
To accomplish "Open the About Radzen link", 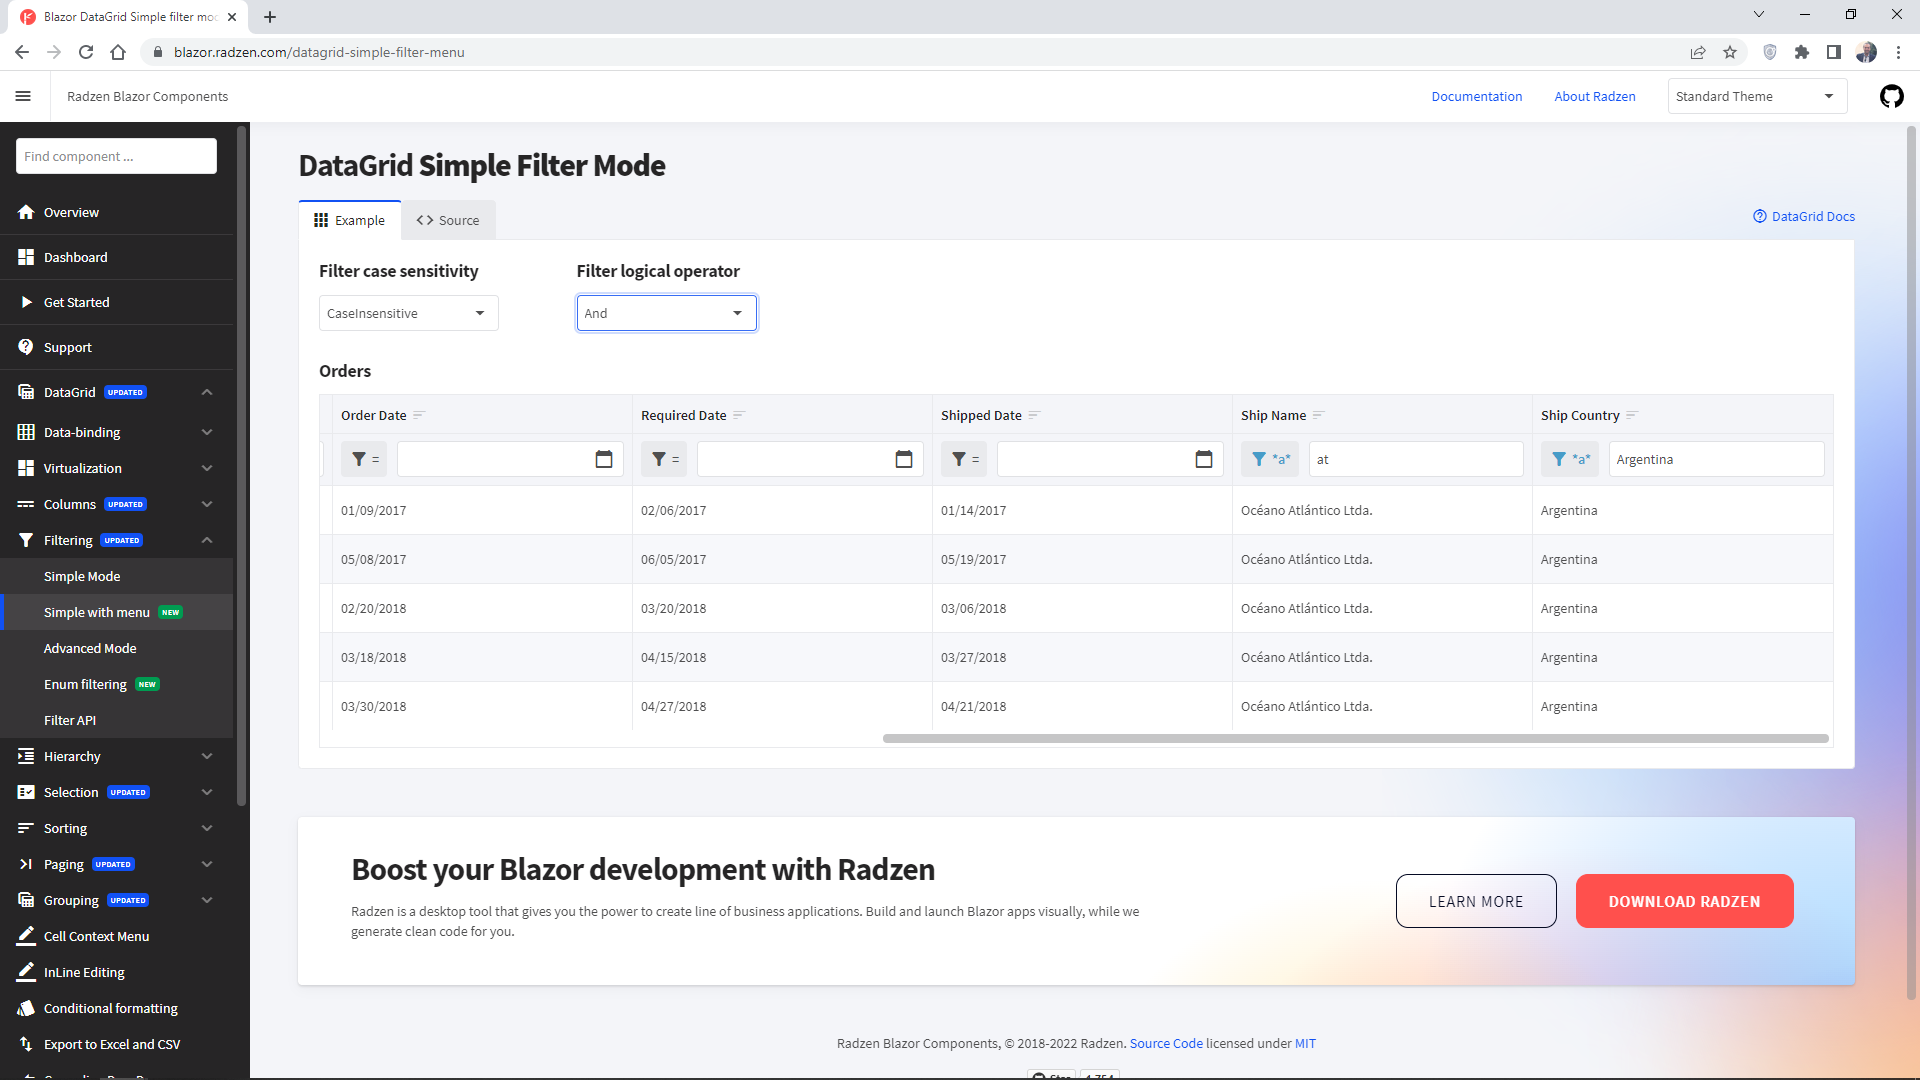I will click(1595, 96).
